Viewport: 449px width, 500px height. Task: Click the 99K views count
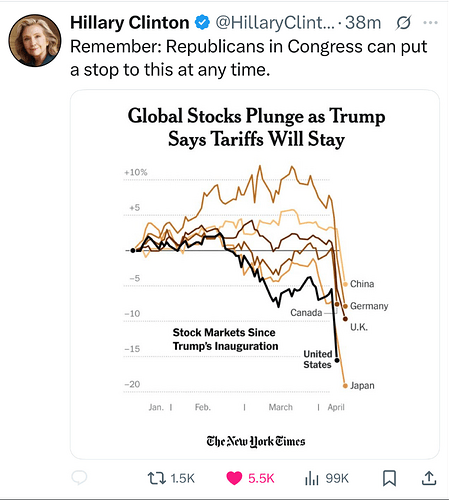point(337,478)
